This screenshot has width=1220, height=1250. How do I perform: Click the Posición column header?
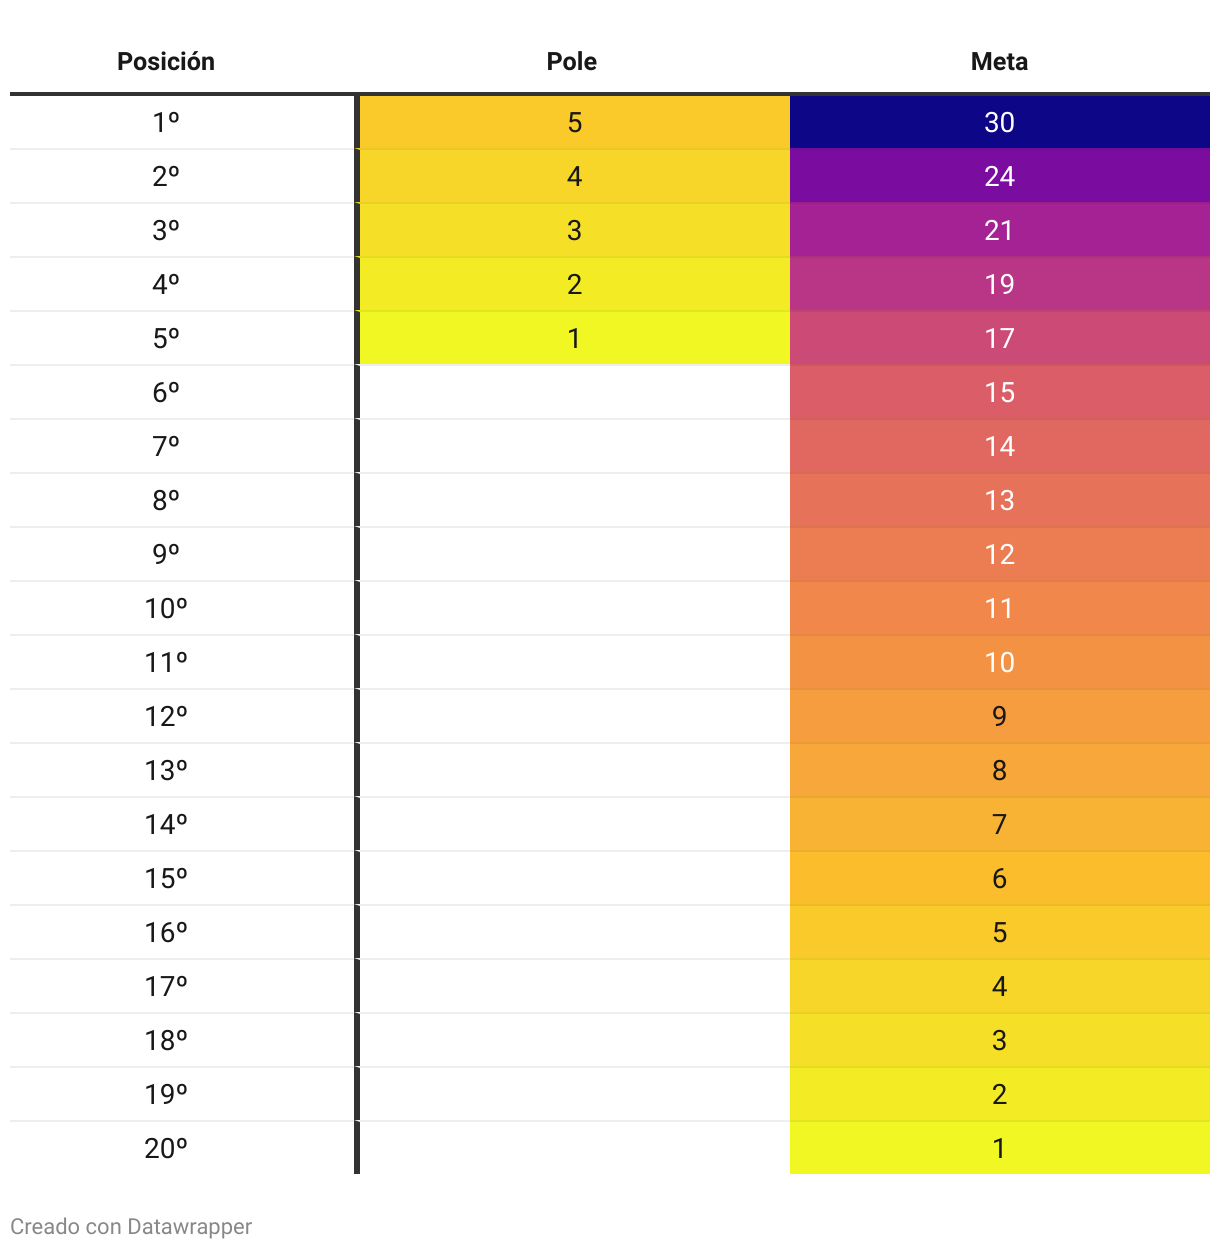click(x=166, y=62)
